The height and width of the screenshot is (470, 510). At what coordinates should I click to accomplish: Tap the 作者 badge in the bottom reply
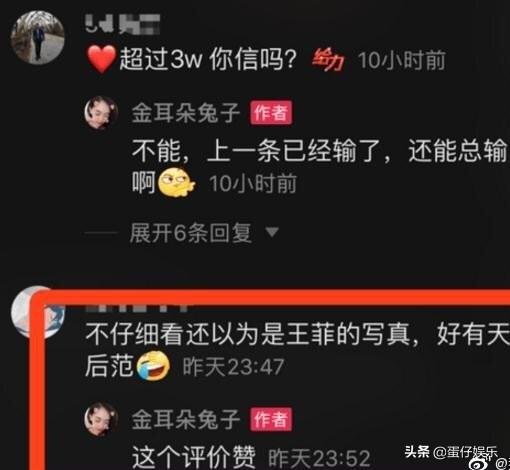pos(271,419)
